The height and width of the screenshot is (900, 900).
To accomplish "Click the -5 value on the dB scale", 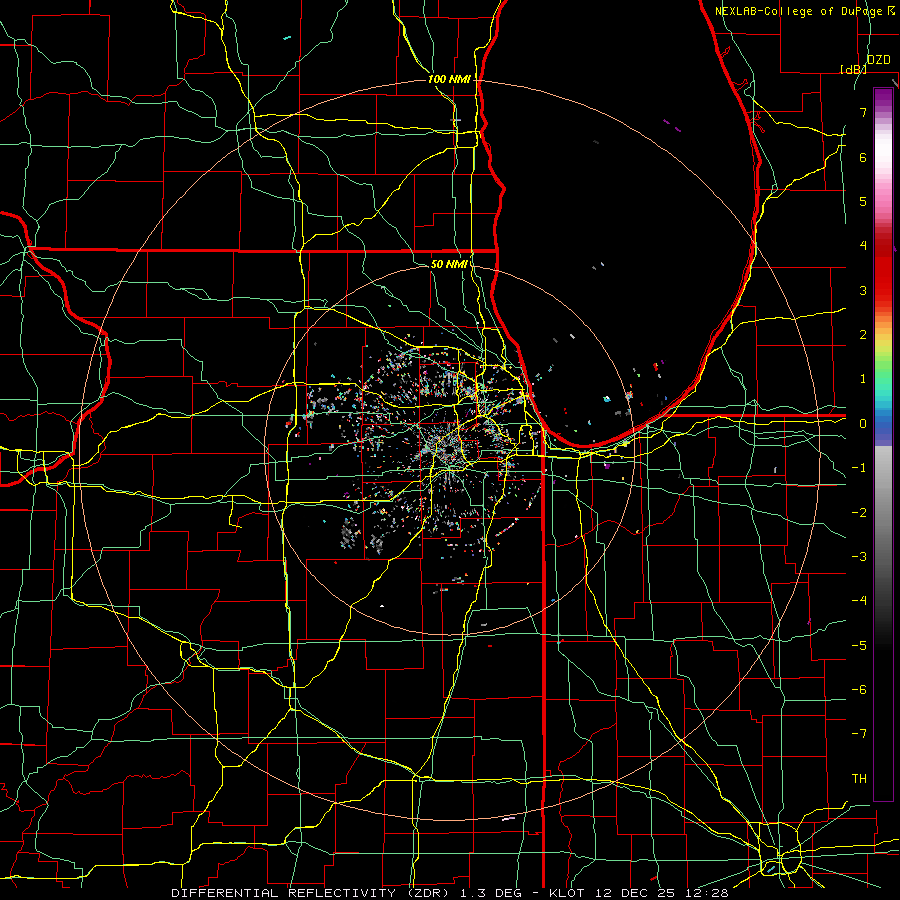I will click(x=859, y=646).
